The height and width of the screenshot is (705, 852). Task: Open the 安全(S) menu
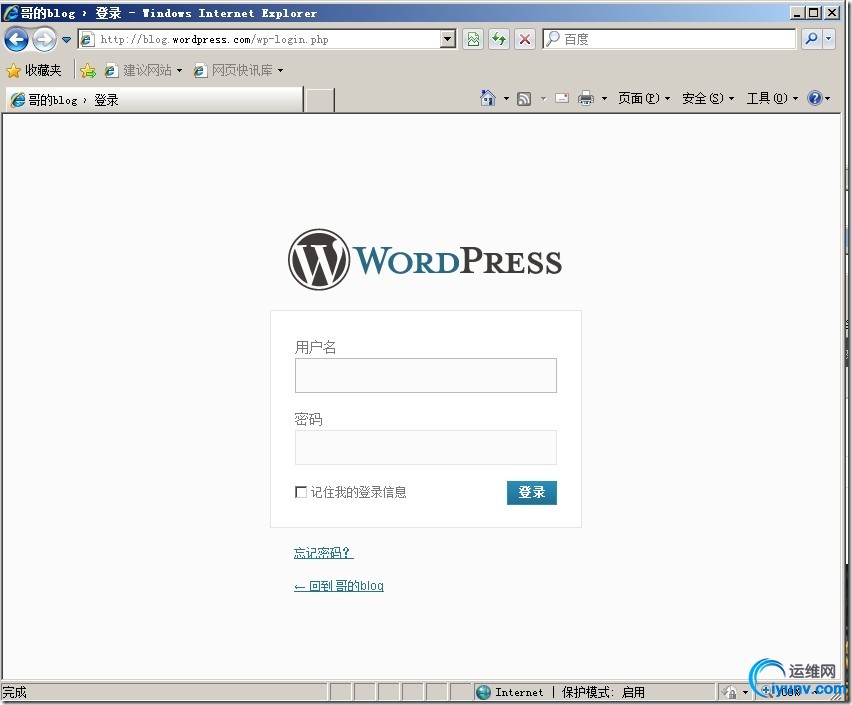708,98
